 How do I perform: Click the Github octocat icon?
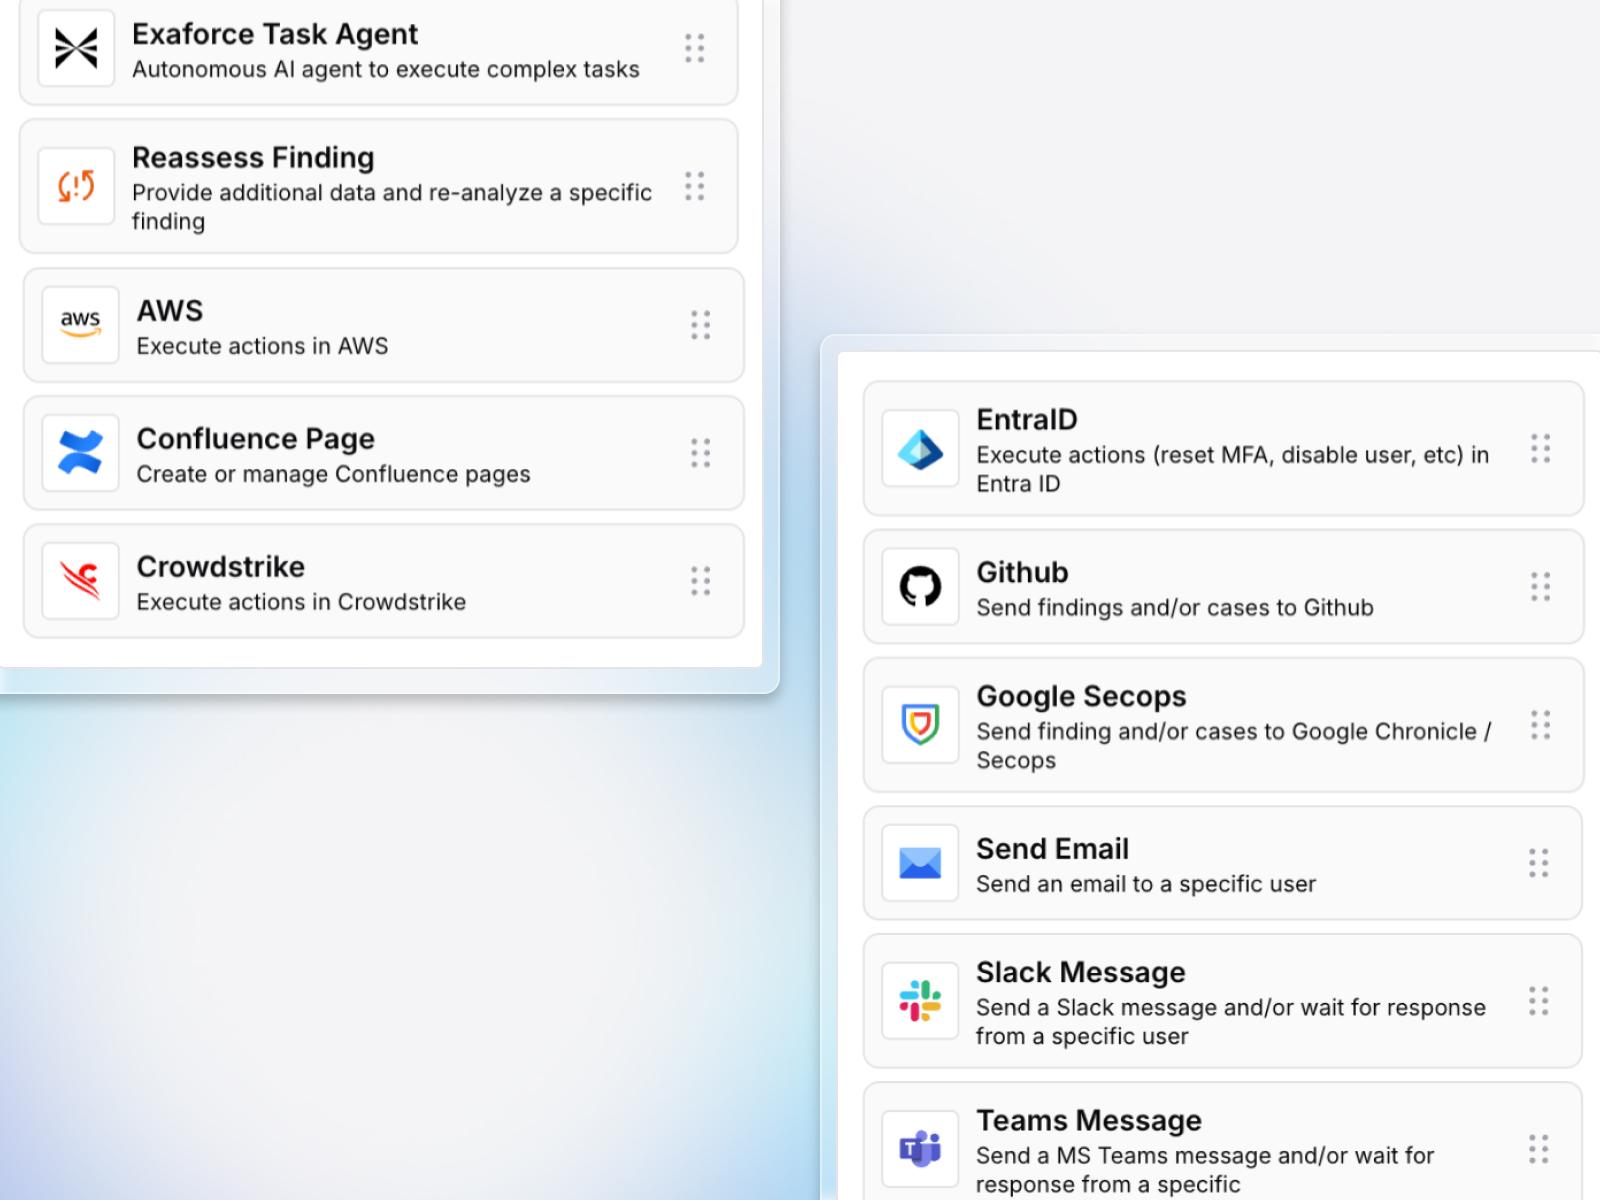pyautogui.click(x=920, y=587)
